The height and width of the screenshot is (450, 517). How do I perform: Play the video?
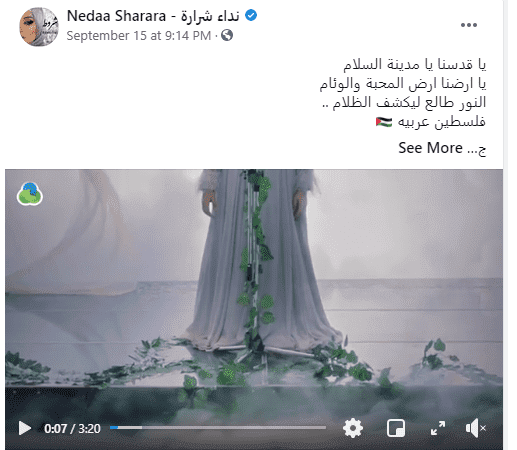click(x=25, y=428)
